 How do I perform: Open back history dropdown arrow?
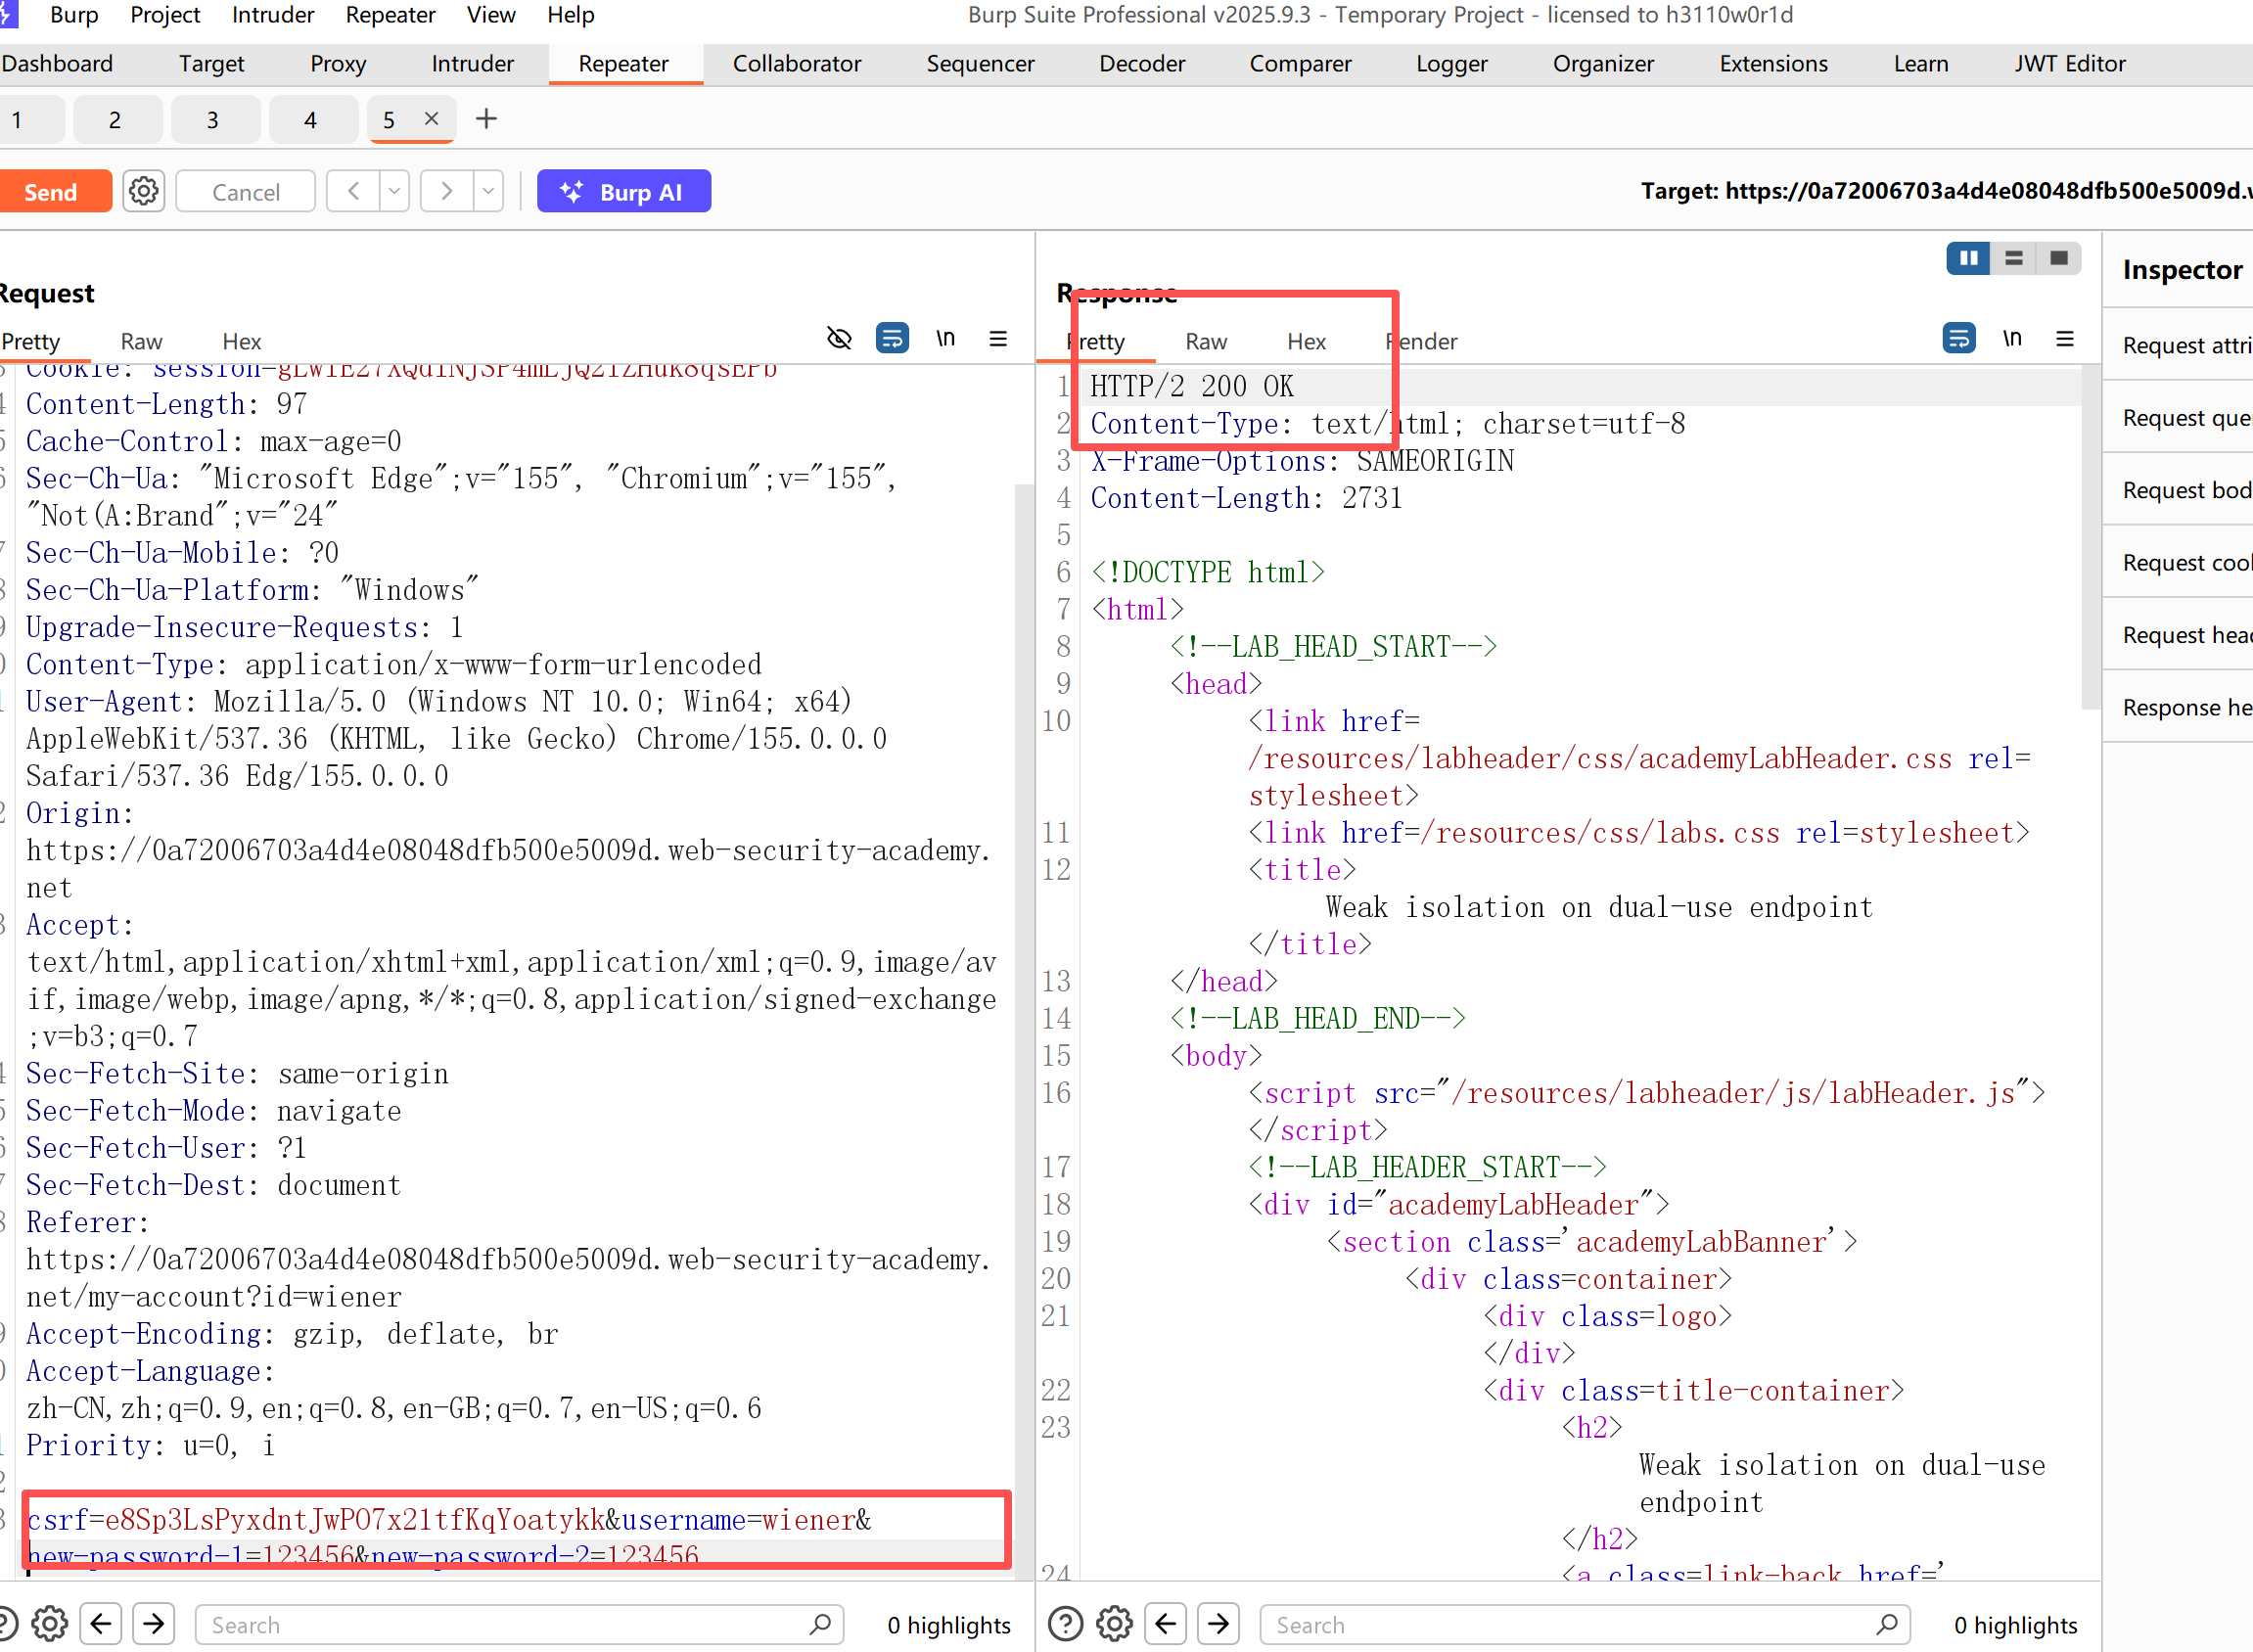click(x=395, y=191)
